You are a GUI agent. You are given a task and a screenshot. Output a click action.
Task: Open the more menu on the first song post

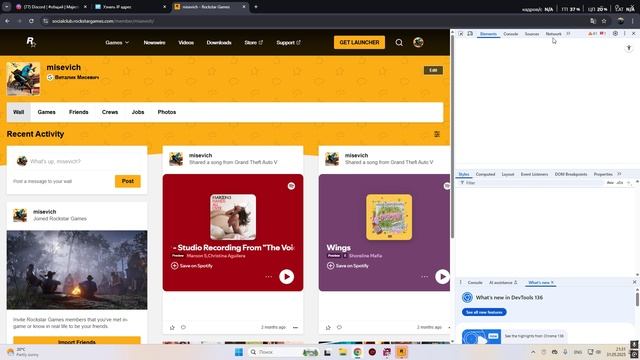click(x=296, y=327)
